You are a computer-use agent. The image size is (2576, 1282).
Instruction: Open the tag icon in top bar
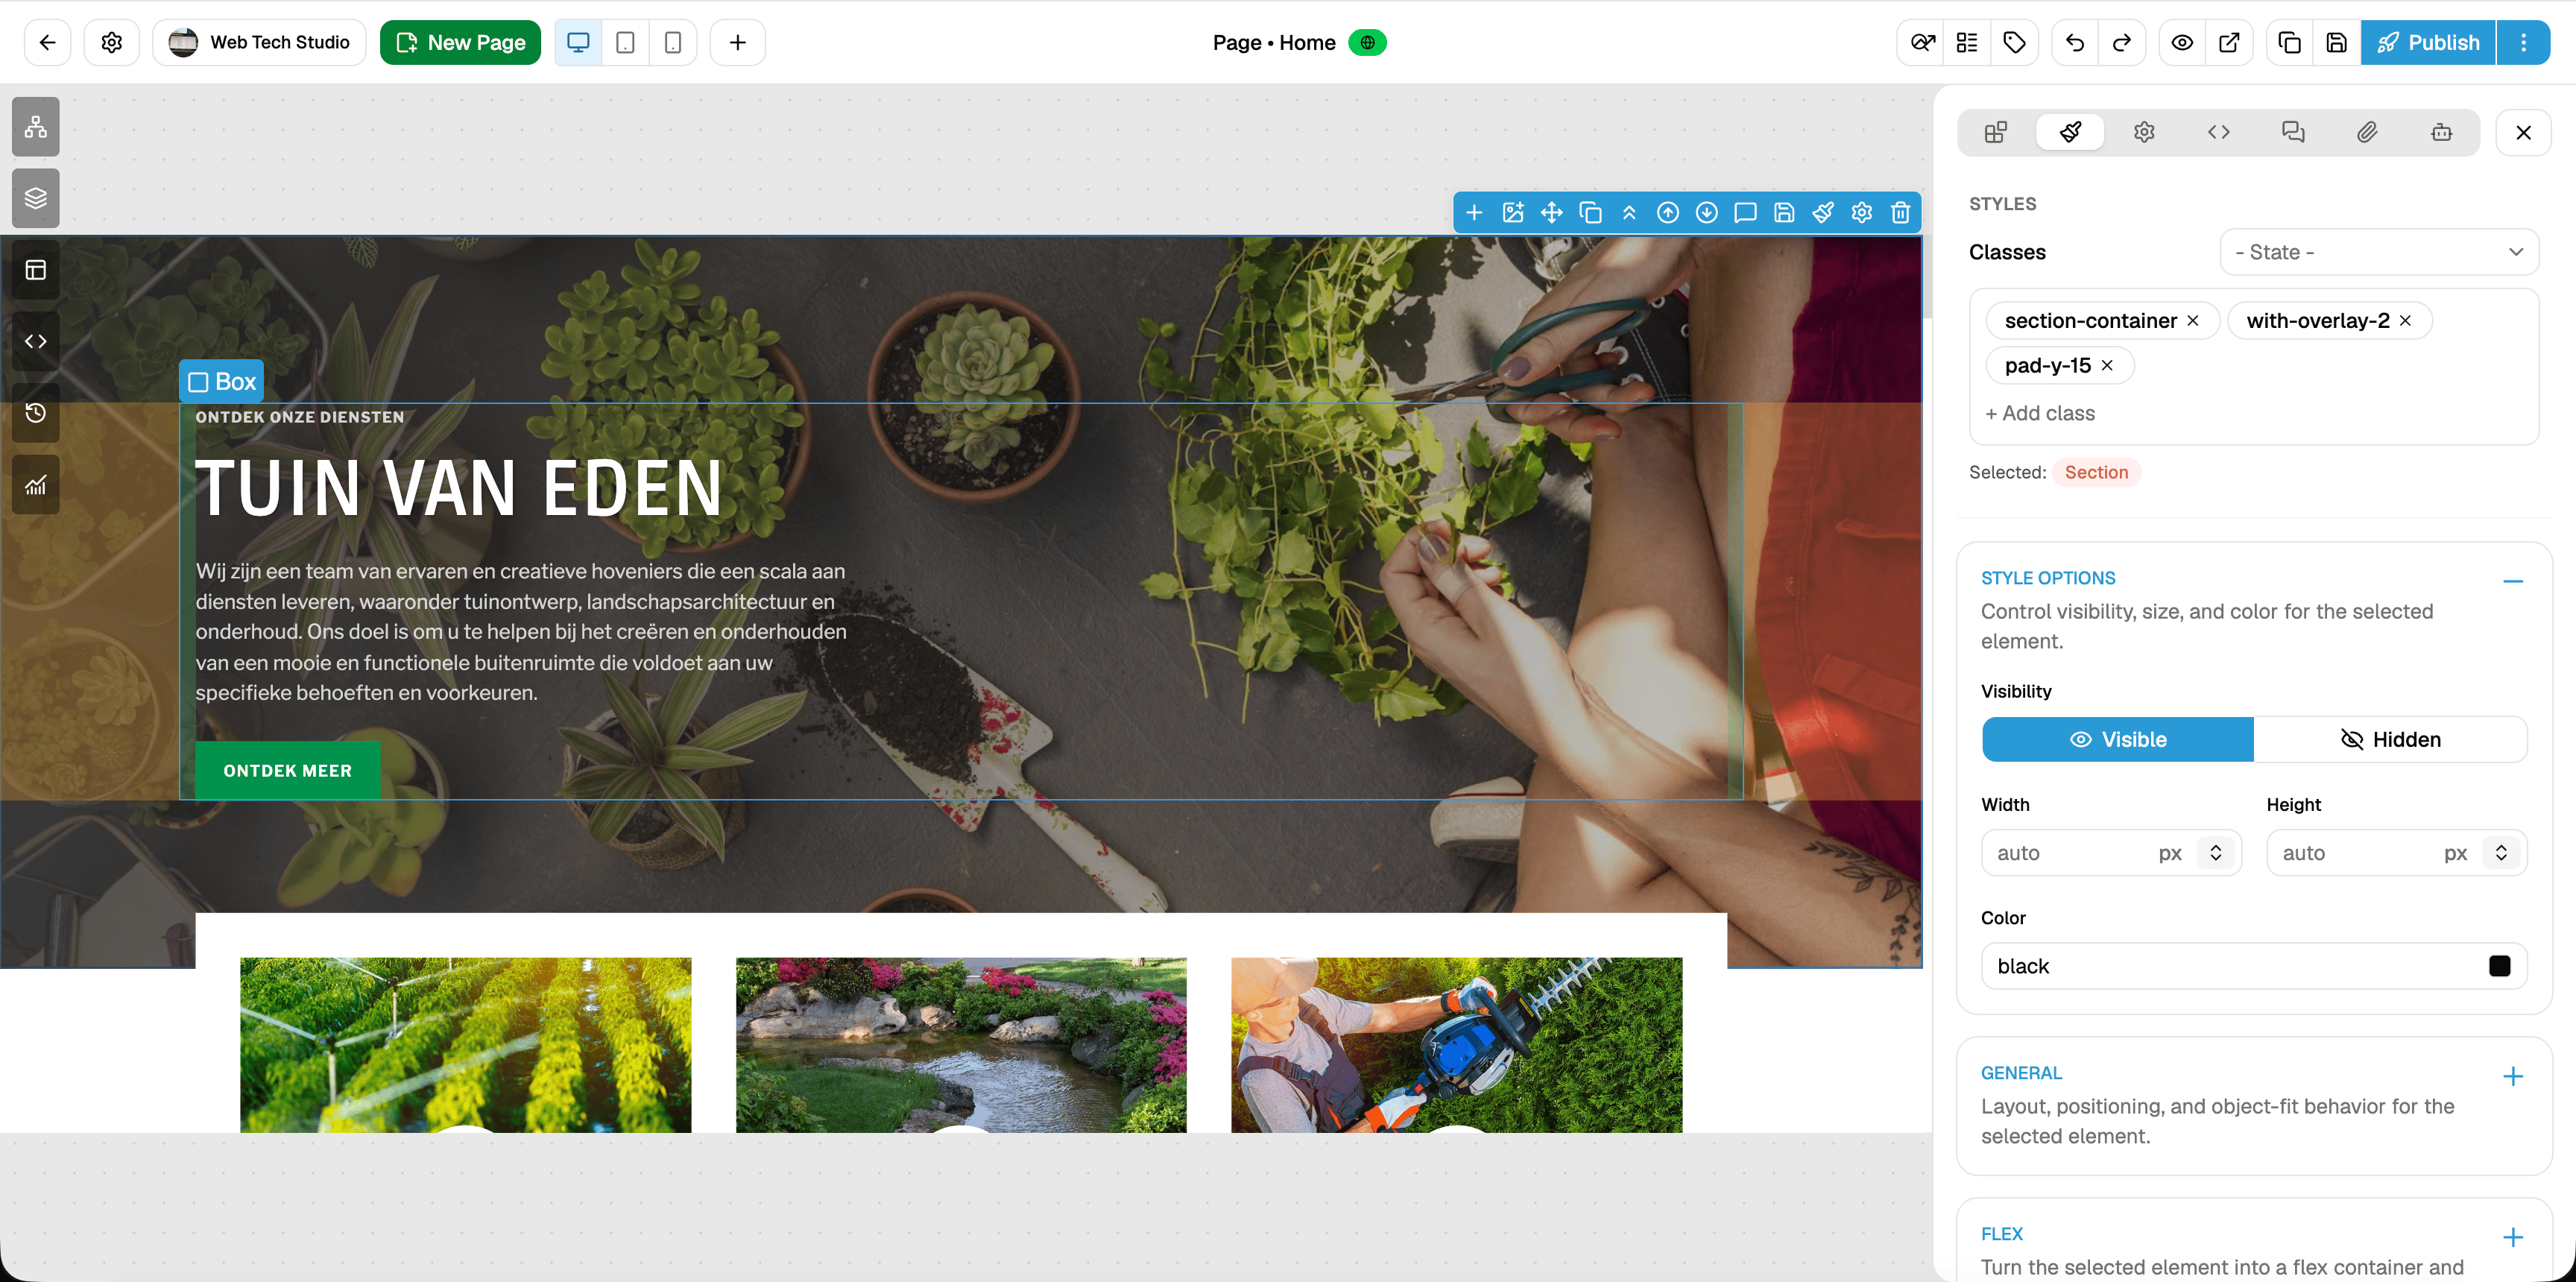pos(2014,42)
